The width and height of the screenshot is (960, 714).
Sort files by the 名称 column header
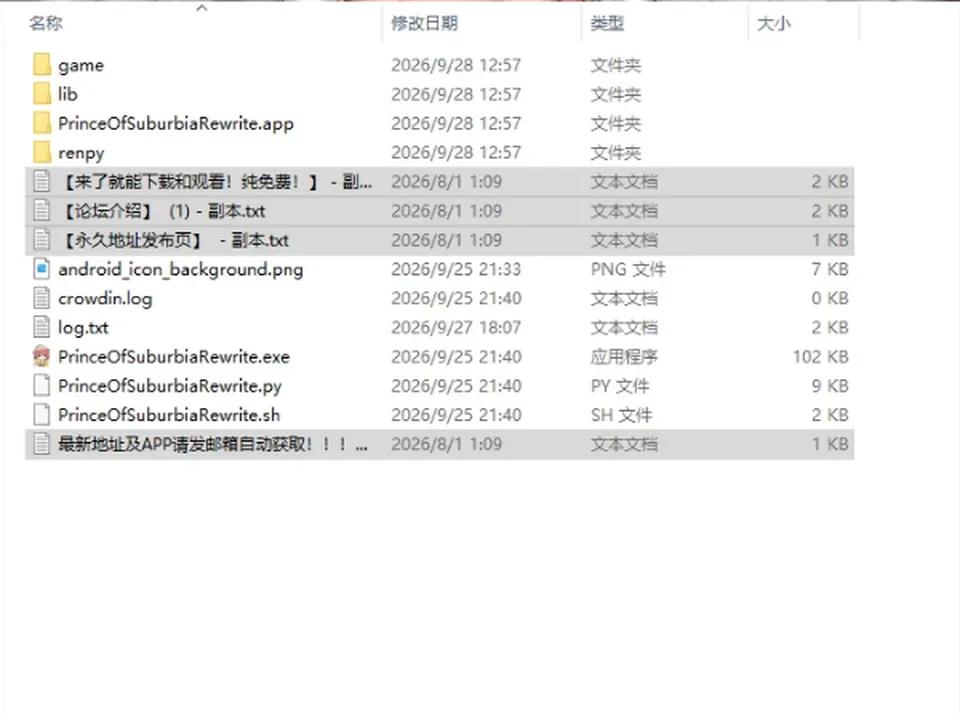tap(46, 24)
